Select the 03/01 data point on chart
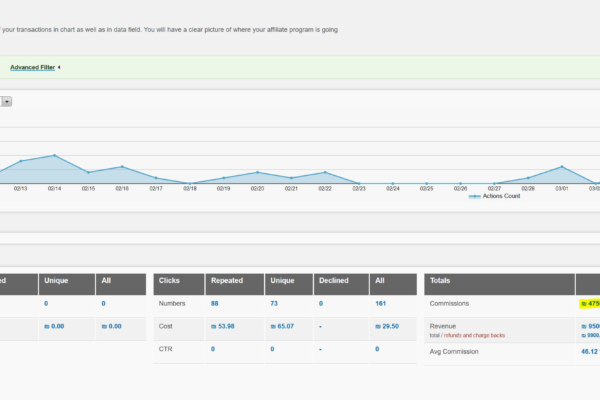The image size is (600, 400). point(562,167)
